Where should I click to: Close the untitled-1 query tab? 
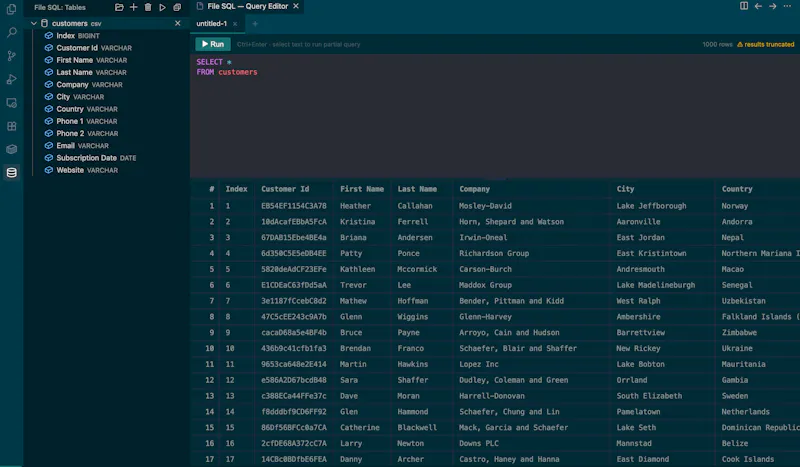235,24
